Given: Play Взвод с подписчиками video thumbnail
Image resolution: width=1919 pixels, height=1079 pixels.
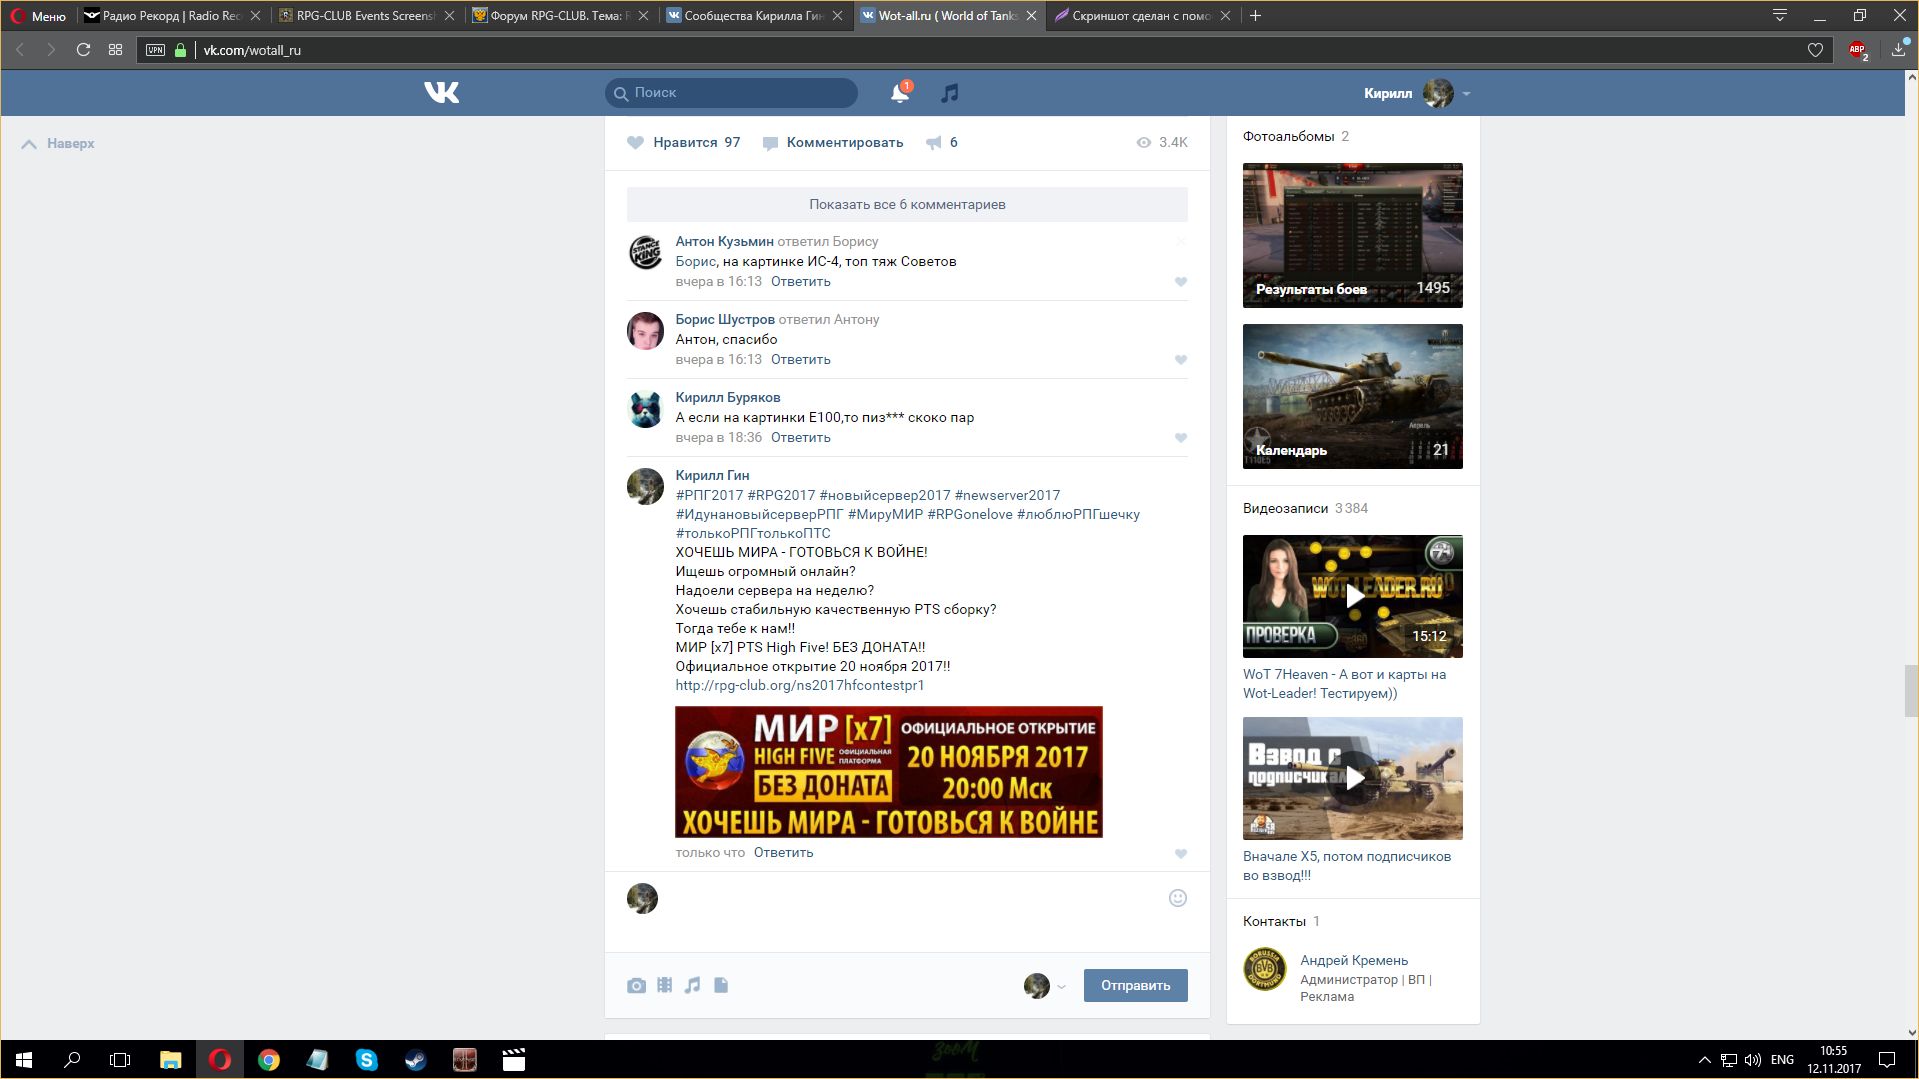Looking at the screenshot, I should tap(1352, 778).
